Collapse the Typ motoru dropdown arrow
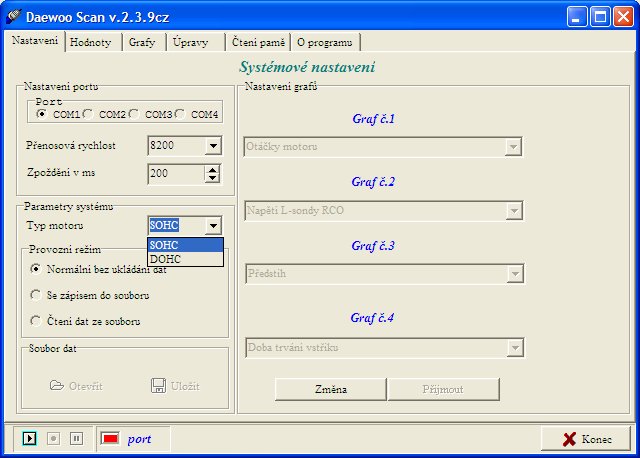640x458 pixels. click(x=213, y=225)
